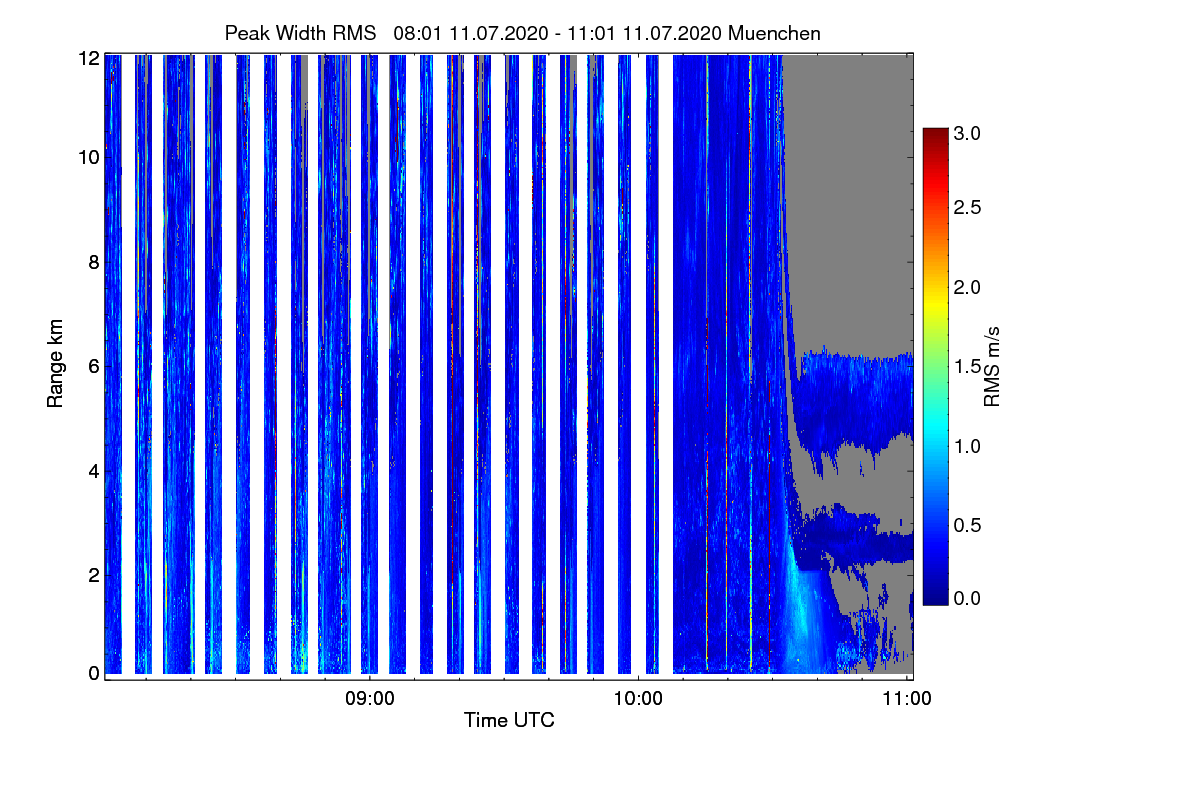Click the "Time UTC" x-axis label
This screenshot has width=1200, height=800.
point(509,720)
